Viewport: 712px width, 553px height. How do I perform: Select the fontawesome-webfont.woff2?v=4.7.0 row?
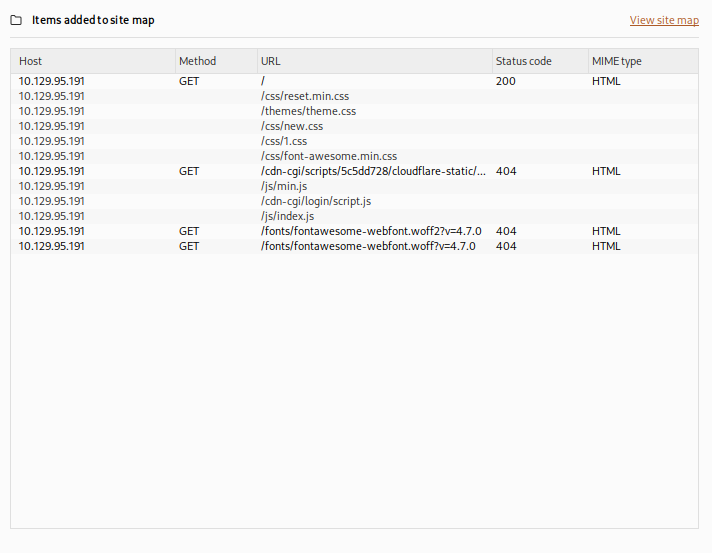[x=354, y=231]
